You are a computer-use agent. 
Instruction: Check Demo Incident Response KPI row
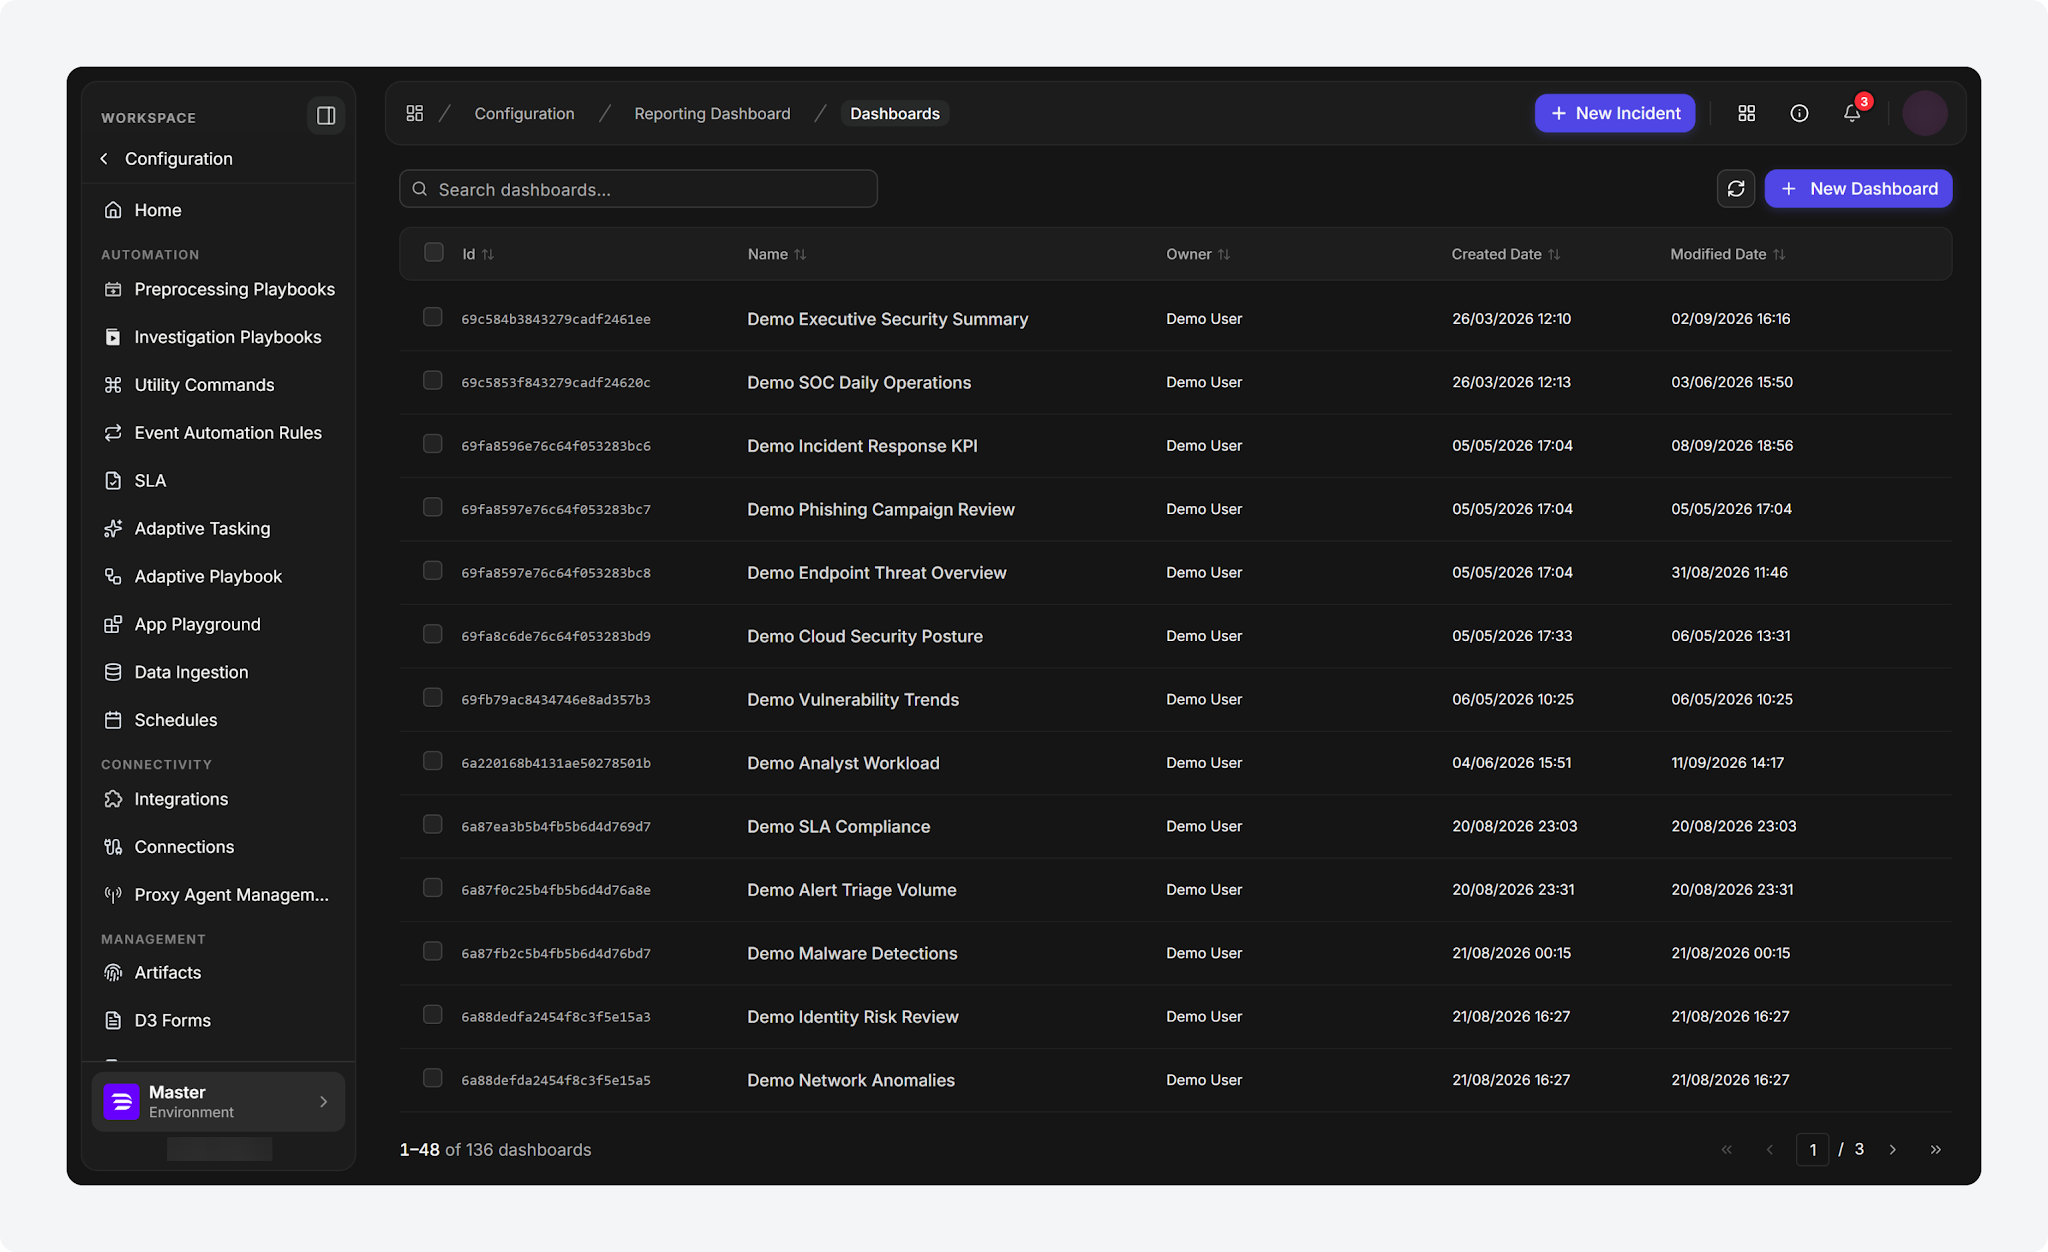[x=432, y=443]
